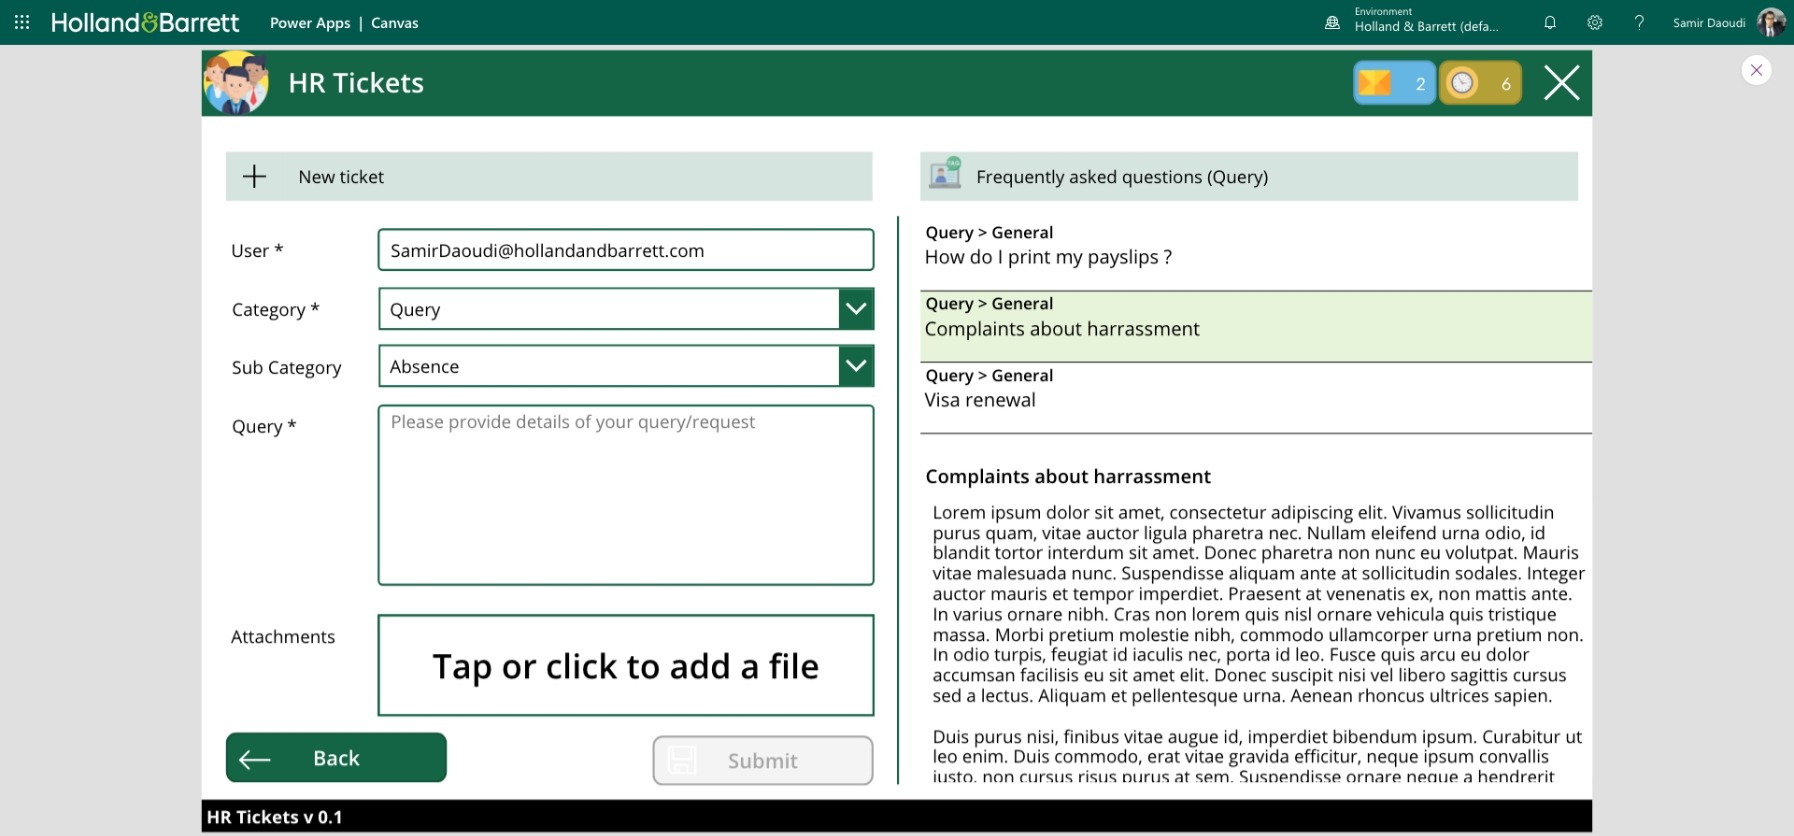This screenshot has height=836, width=1794.
Task: Tap or click to add a file
Action: (626, 666)
